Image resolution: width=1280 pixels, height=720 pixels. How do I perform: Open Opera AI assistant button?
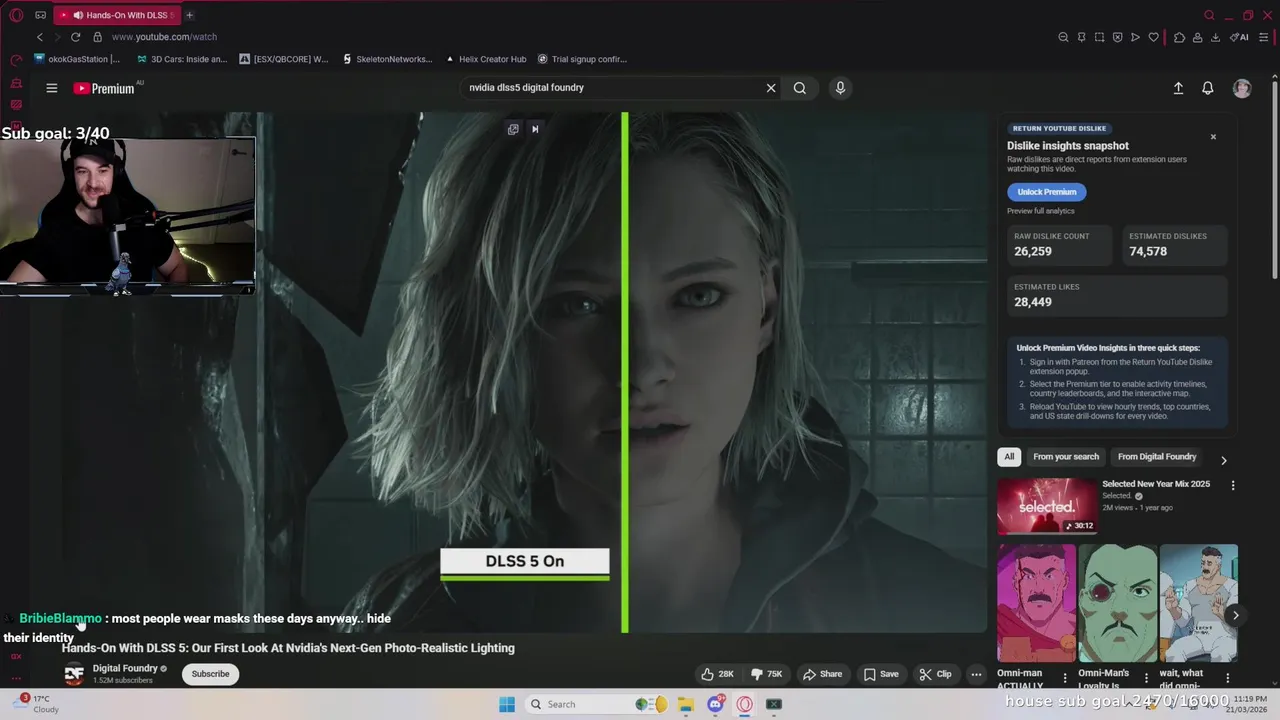pos(1239,37)
